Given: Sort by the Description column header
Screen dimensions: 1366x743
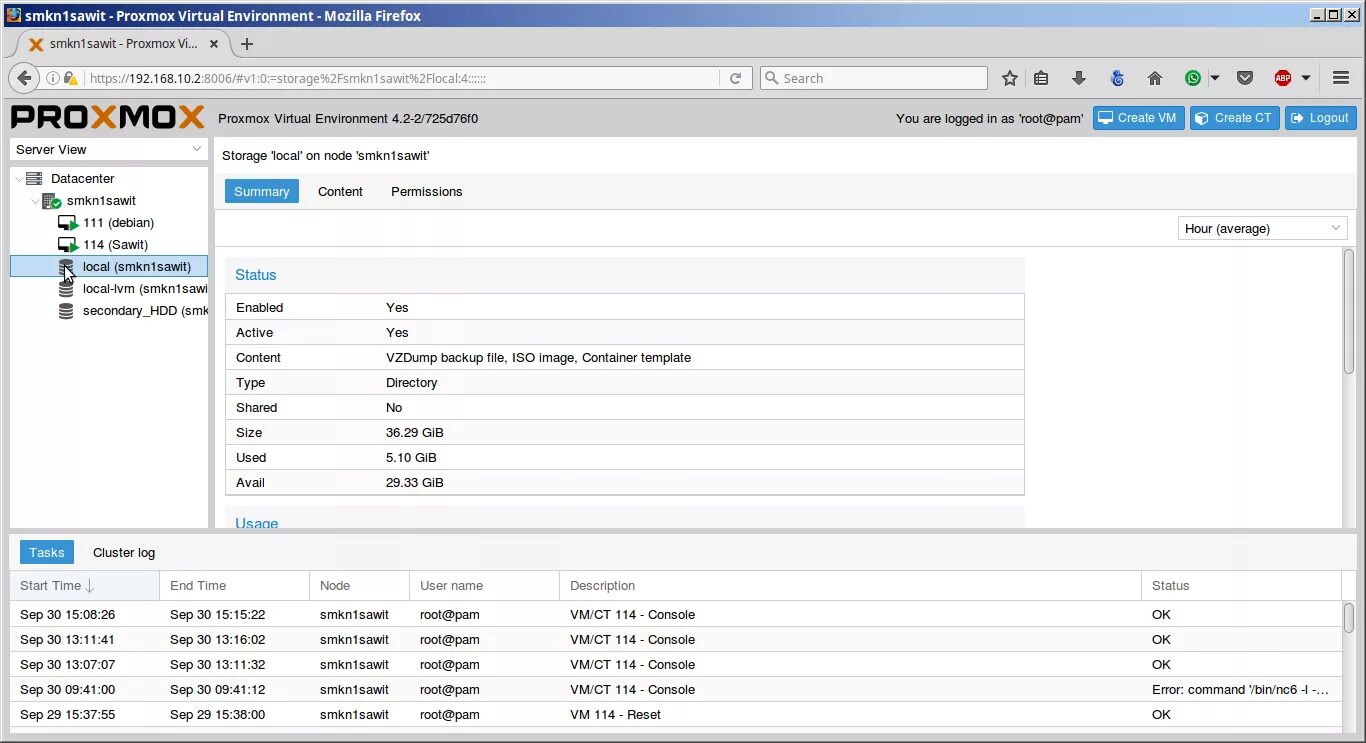Looking at the screenshot, I should (x=850, y=586).
